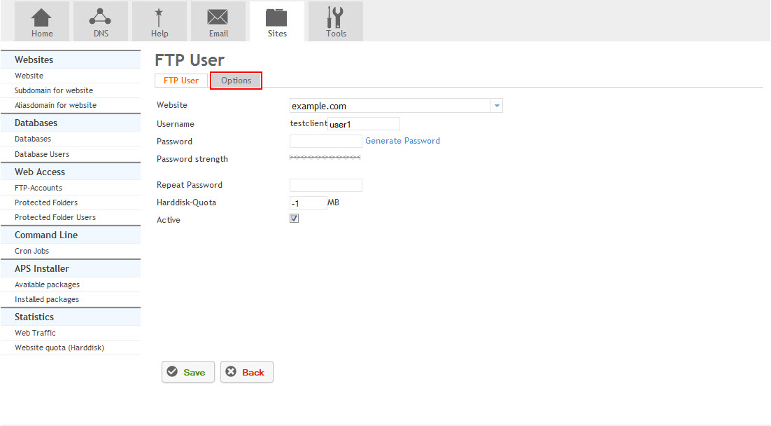Focus the Repeat Password input field

(x=326, y=185)
